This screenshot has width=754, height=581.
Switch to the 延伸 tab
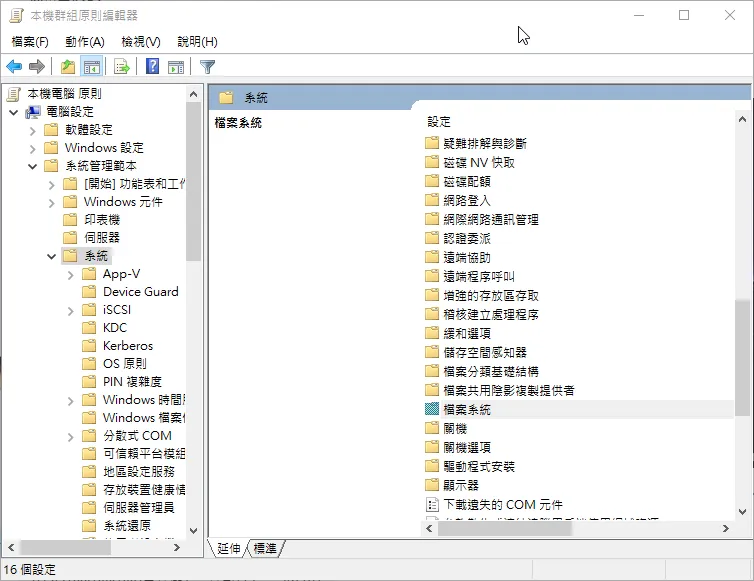(x=229, y=548)
